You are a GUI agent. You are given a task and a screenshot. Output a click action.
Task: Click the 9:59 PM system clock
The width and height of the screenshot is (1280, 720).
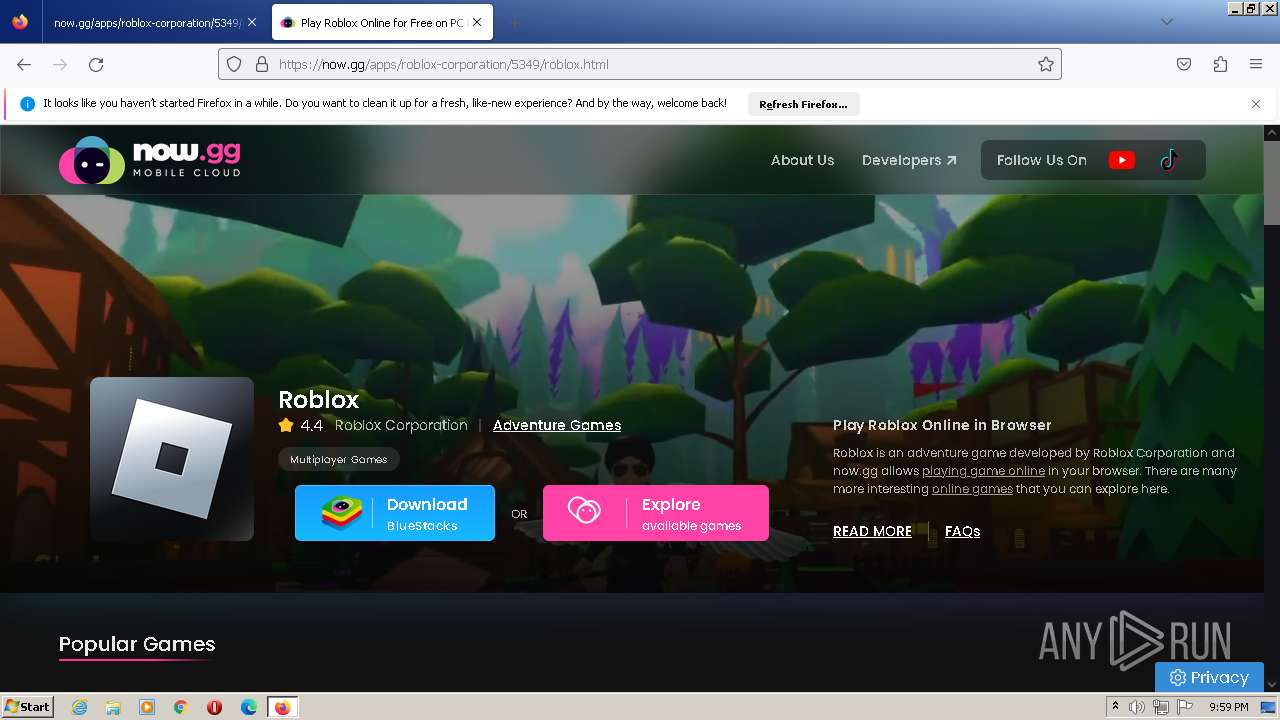click(1229, 707)
